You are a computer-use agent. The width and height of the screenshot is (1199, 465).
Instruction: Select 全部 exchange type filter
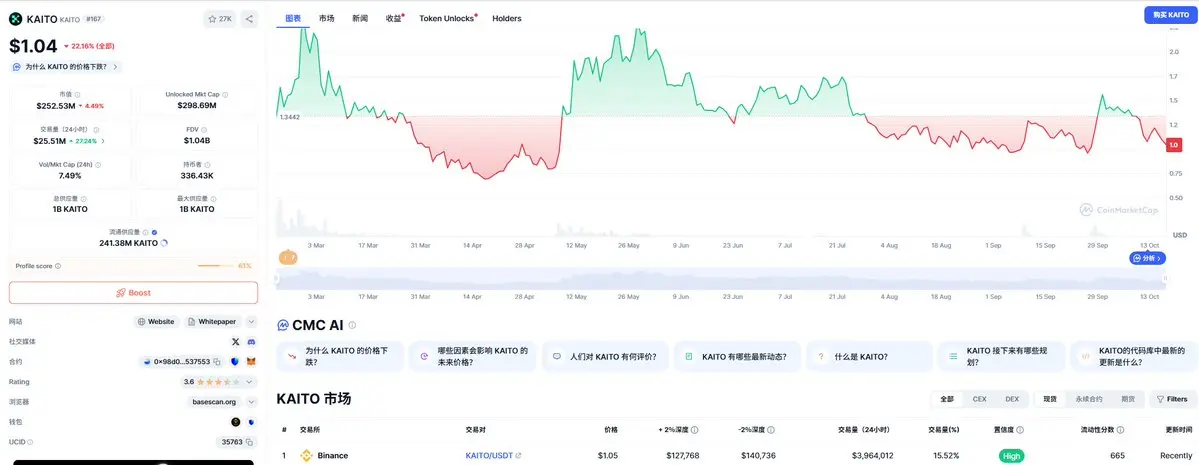[947, 399]
